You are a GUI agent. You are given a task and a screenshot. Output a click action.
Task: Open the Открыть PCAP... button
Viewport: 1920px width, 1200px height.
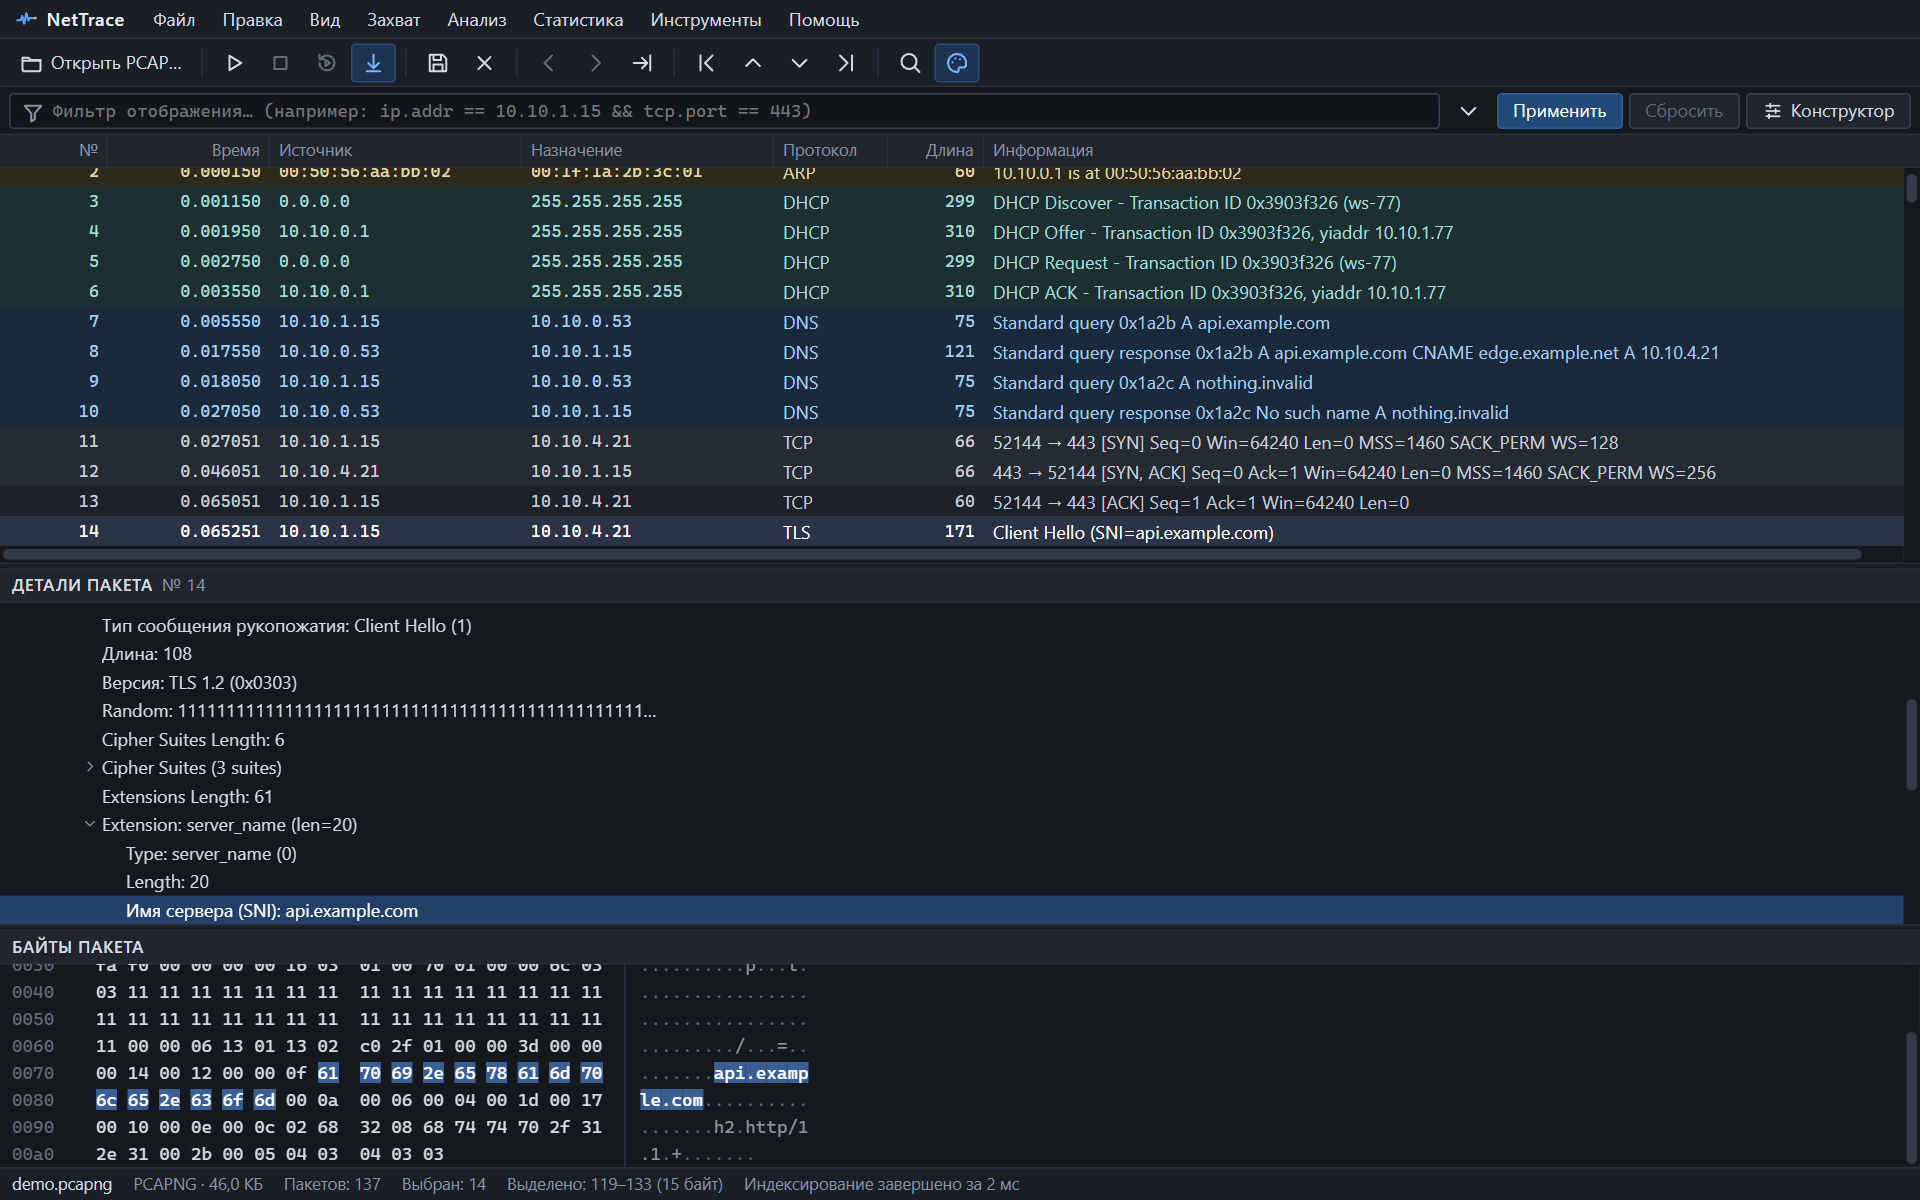pos(101,63)
